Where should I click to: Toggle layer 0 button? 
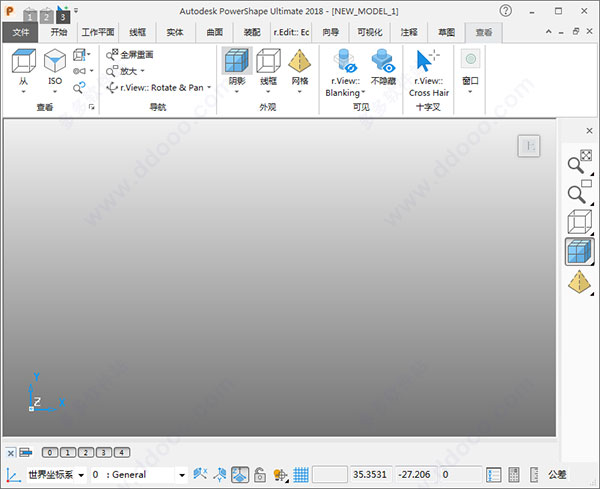pyautogui.click(x=50, y=453)
